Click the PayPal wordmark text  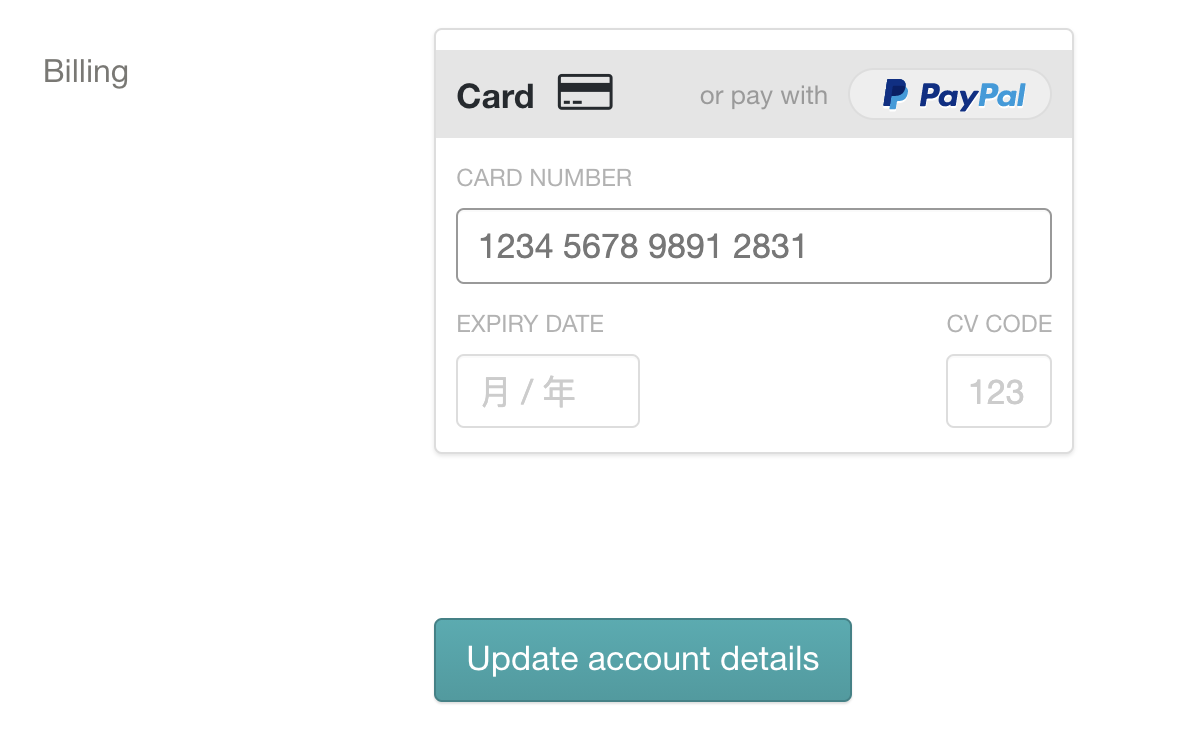[972, 96]
